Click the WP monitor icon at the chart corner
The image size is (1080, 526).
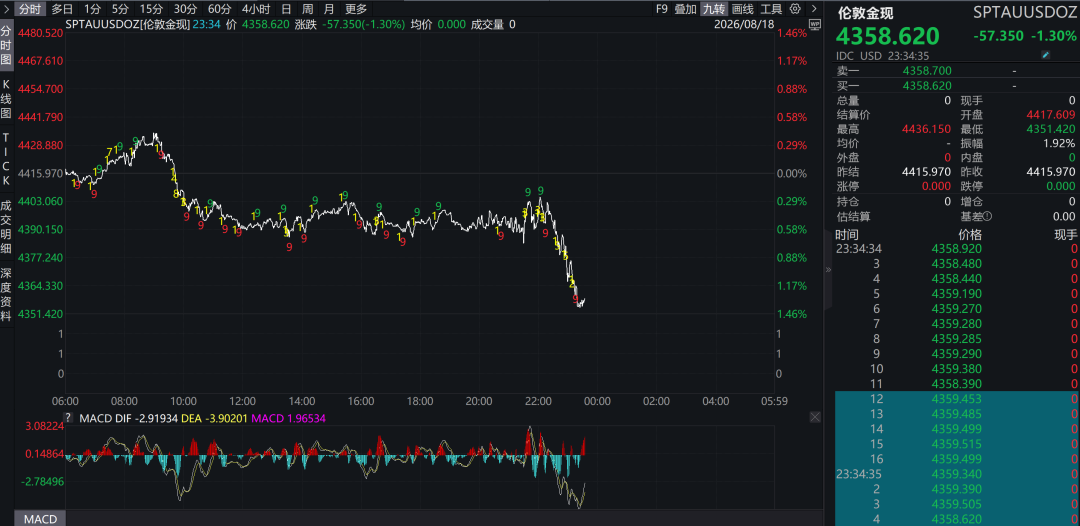click(x=815, y=24)
